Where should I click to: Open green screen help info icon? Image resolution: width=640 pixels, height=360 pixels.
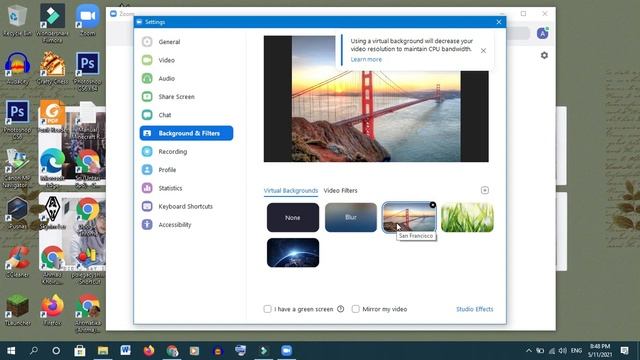tap(340, 309)
